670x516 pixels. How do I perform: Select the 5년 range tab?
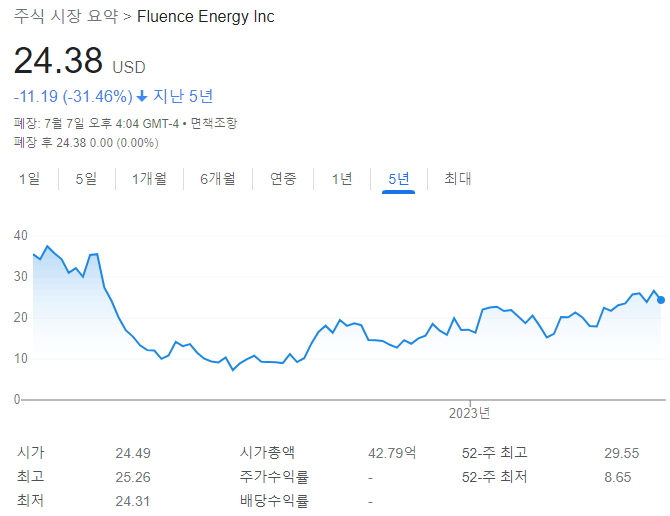(399, 179)
